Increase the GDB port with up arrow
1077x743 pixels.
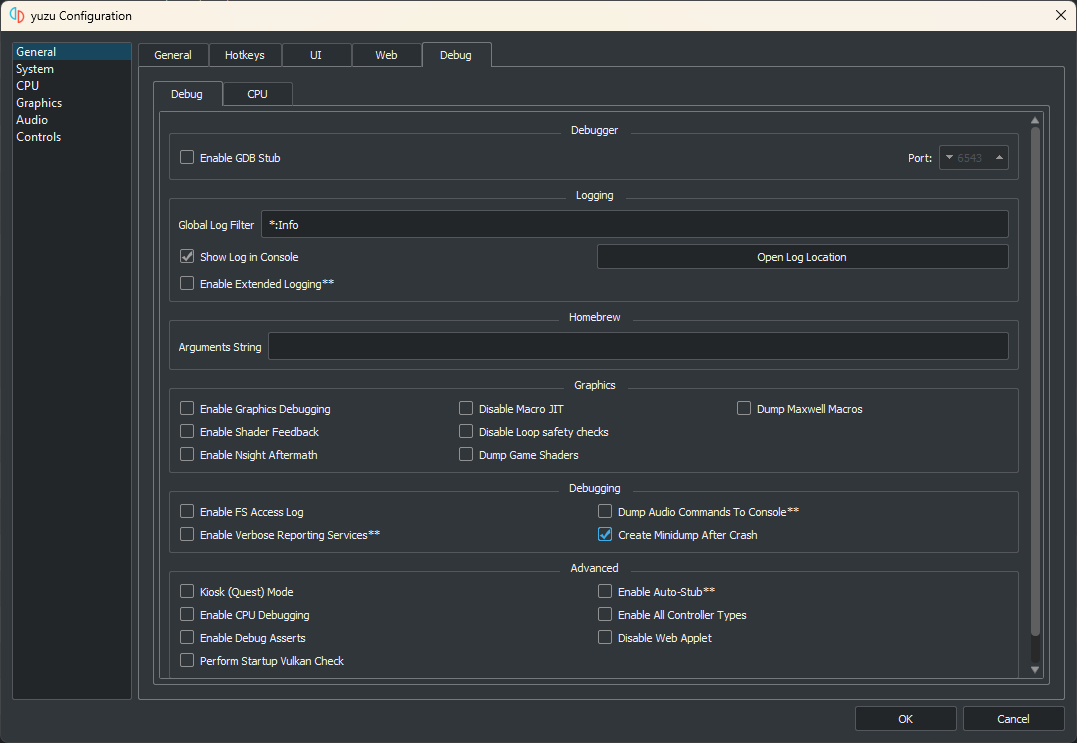pyautogui.click(x=999, y=157)
